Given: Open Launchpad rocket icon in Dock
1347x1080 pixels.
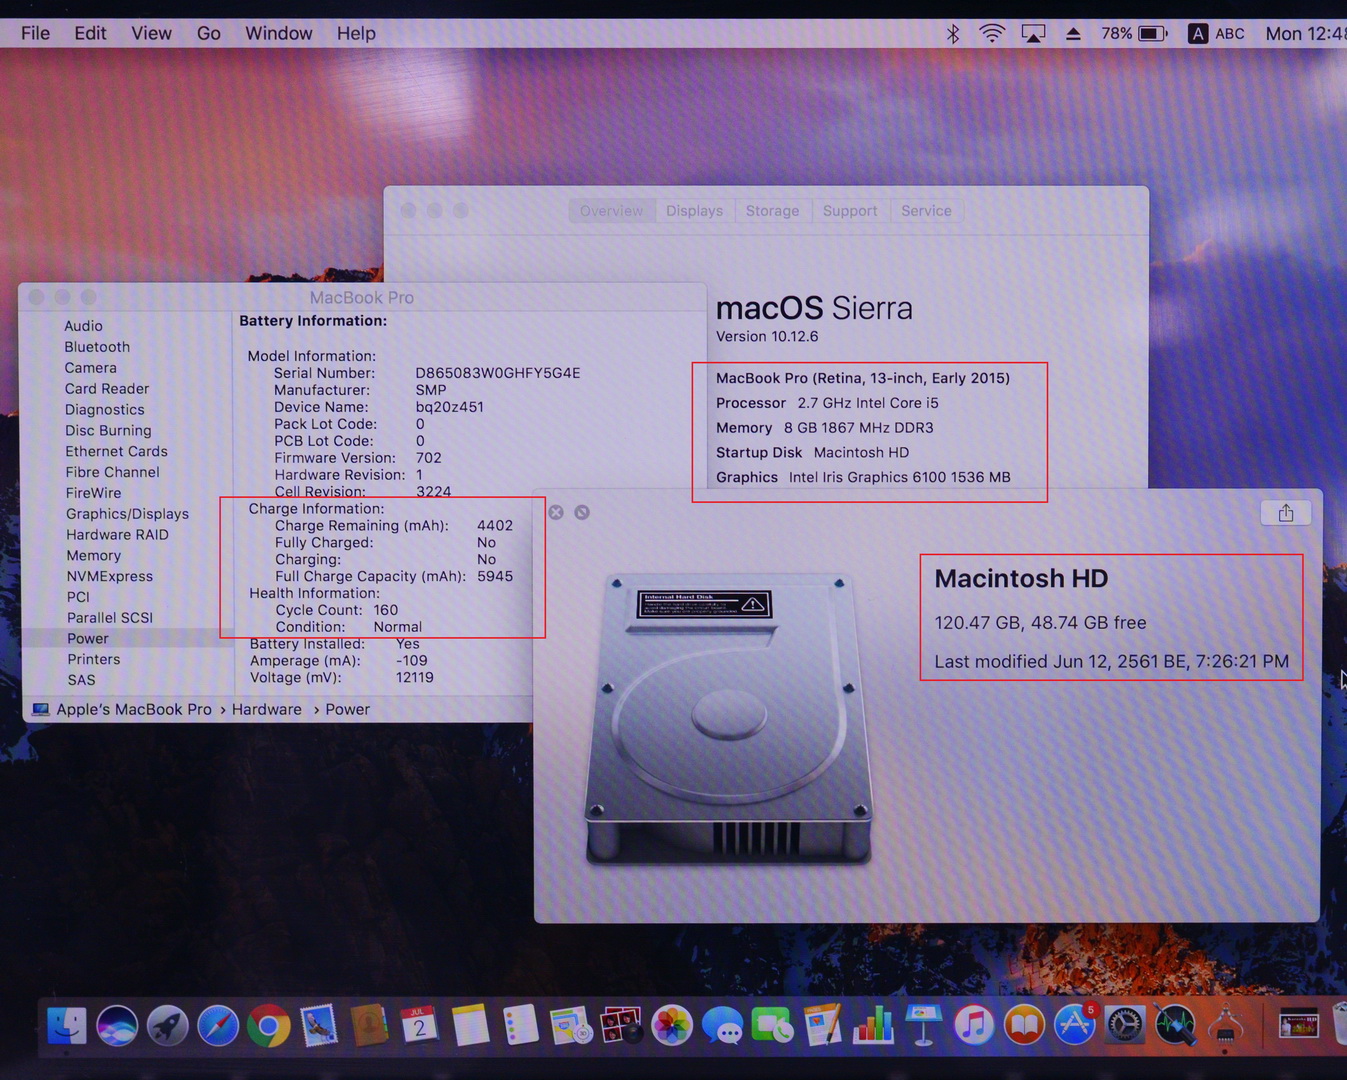Looking at the screenshot, I should 168,1026.
